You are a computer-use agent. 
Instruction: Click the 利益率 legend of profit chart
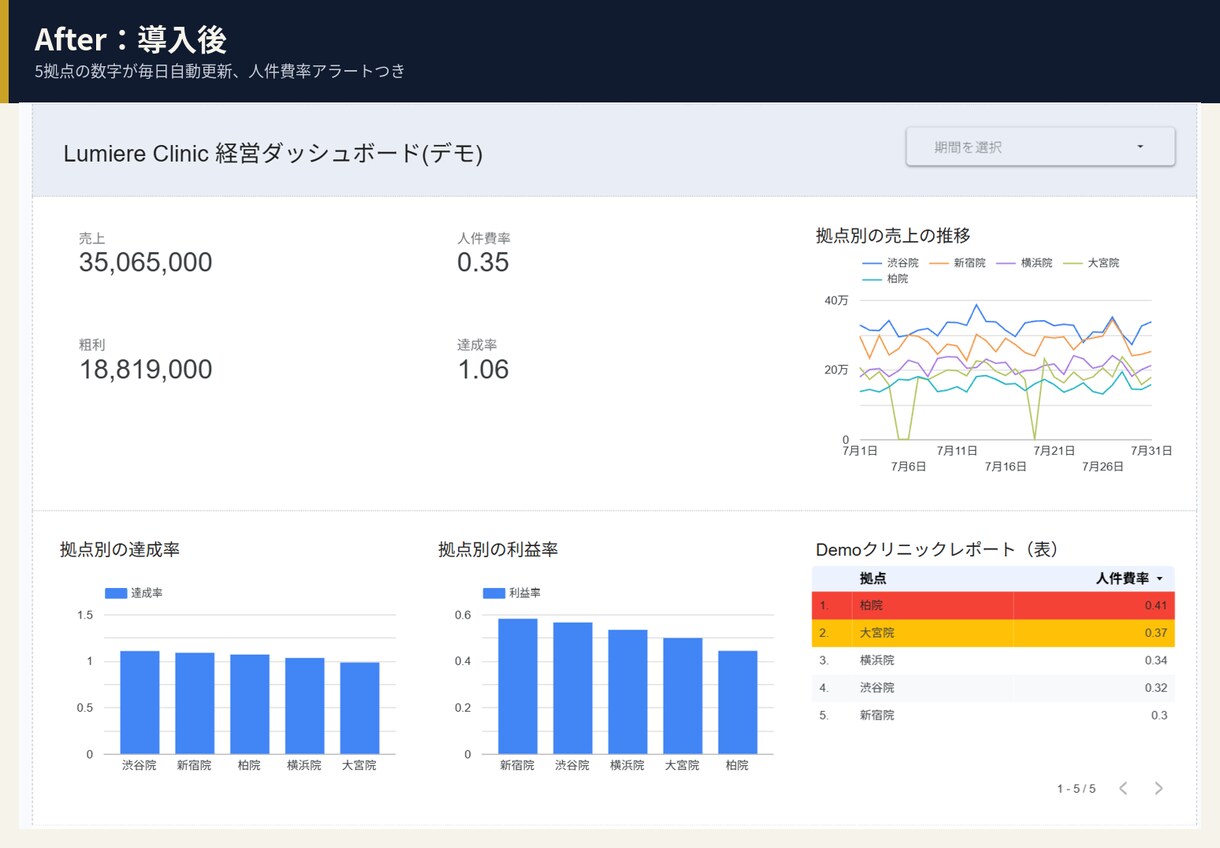512,593
